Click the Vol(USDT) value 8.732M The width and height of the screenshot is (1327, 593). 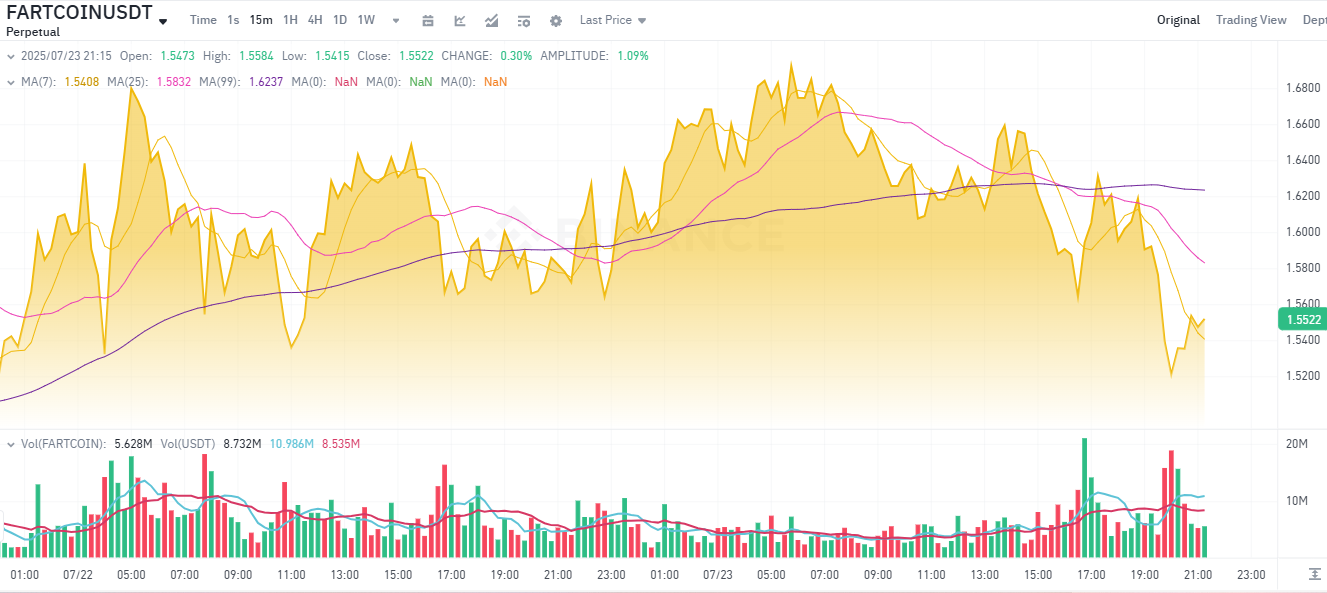(243, 443)
